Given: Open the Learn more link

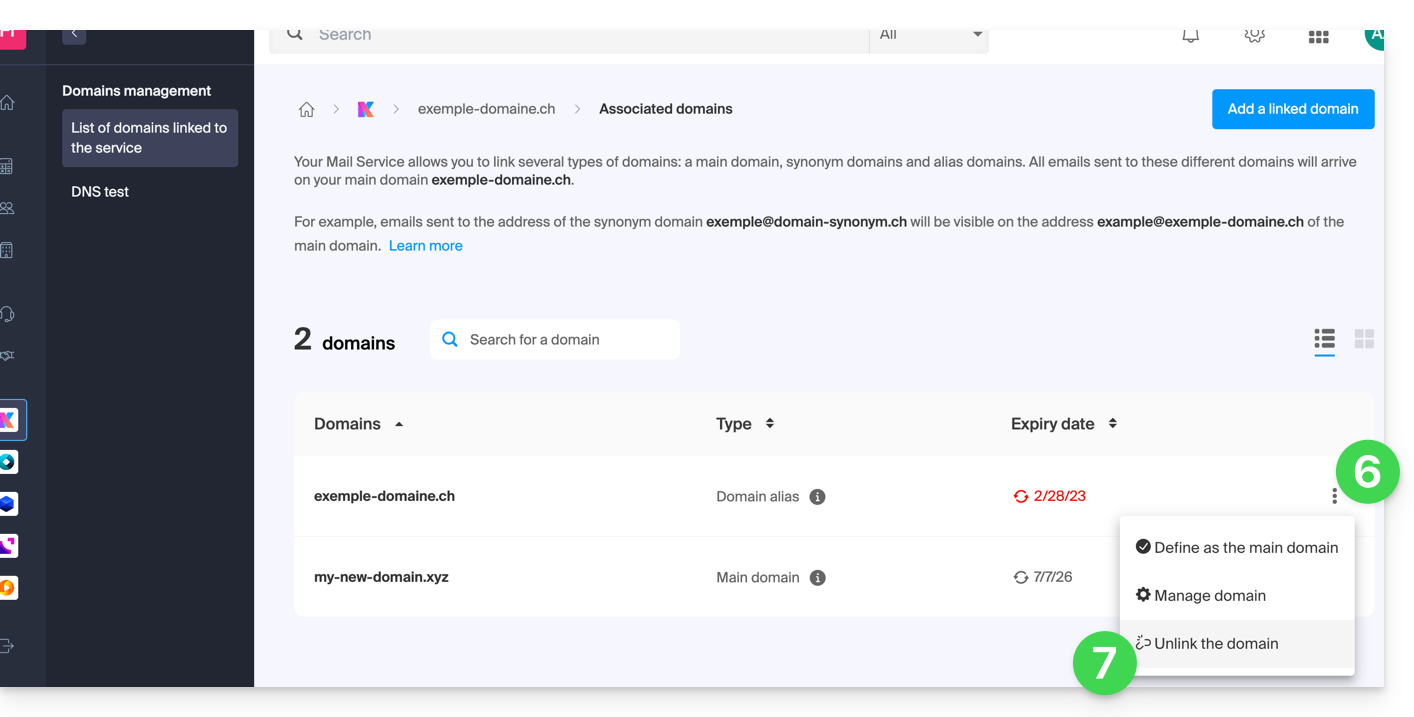Looking at the screenshot, I should tap(426, 246).
